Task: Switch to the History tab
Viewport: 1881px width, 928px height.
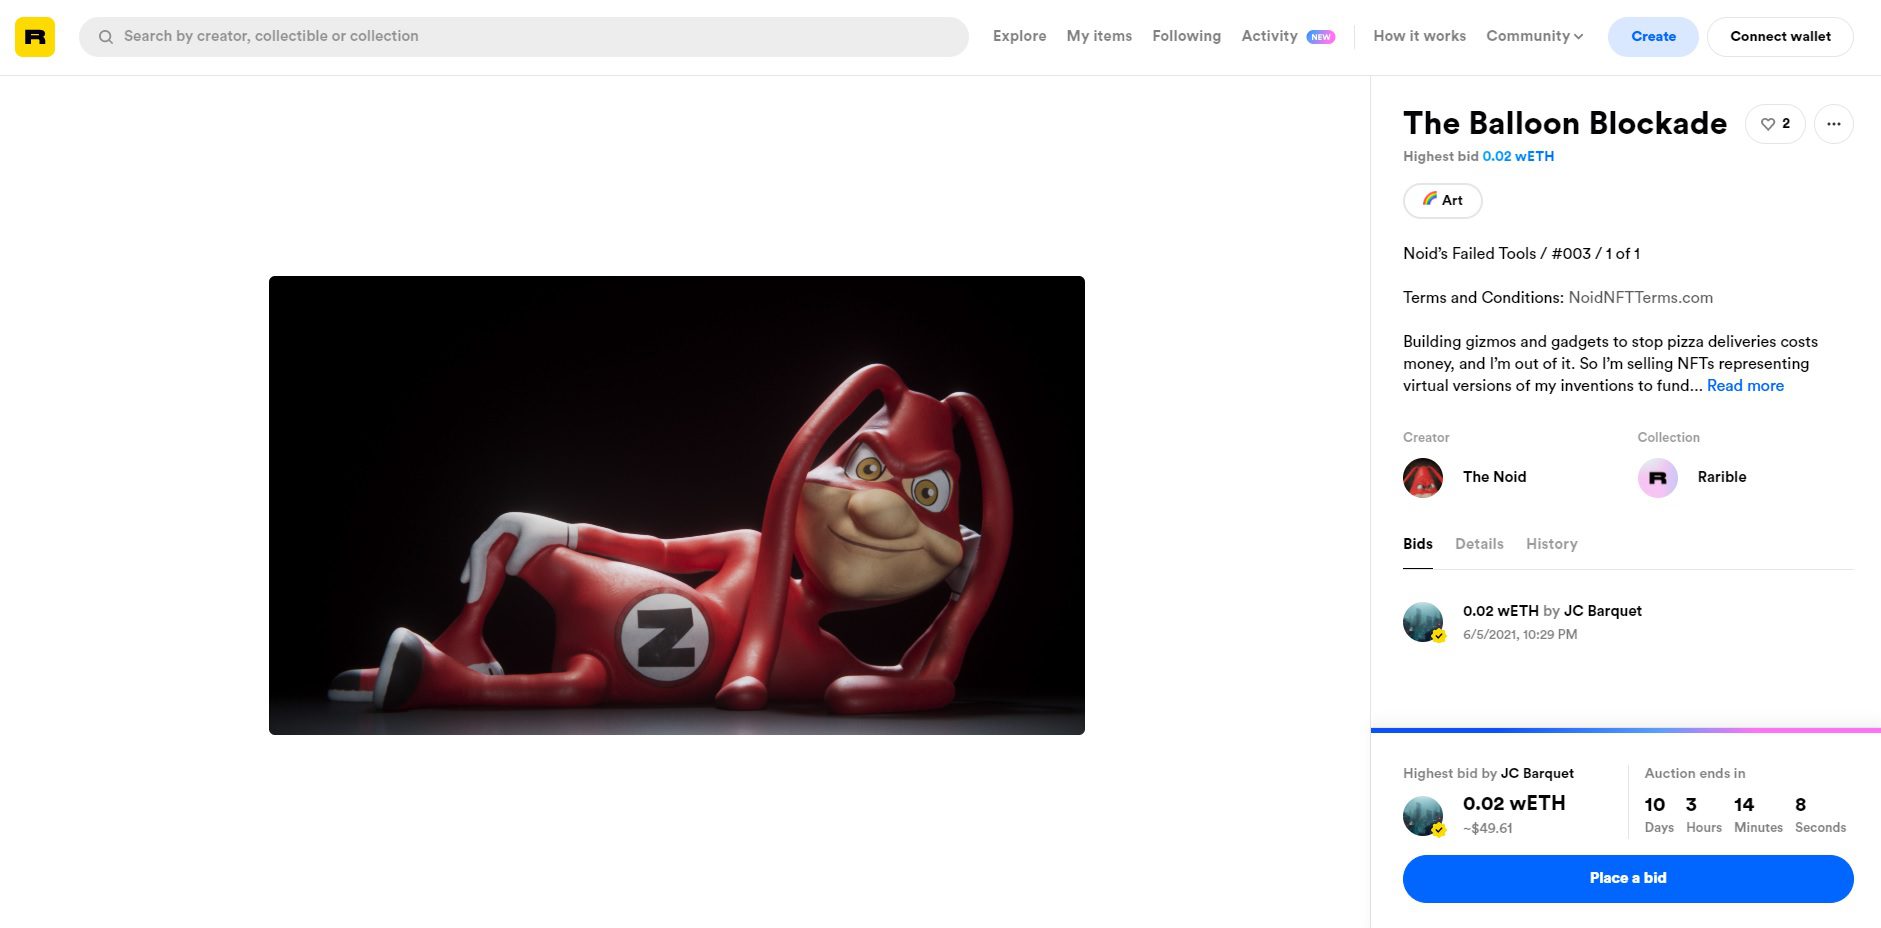Action: [x=1551, y=544]
